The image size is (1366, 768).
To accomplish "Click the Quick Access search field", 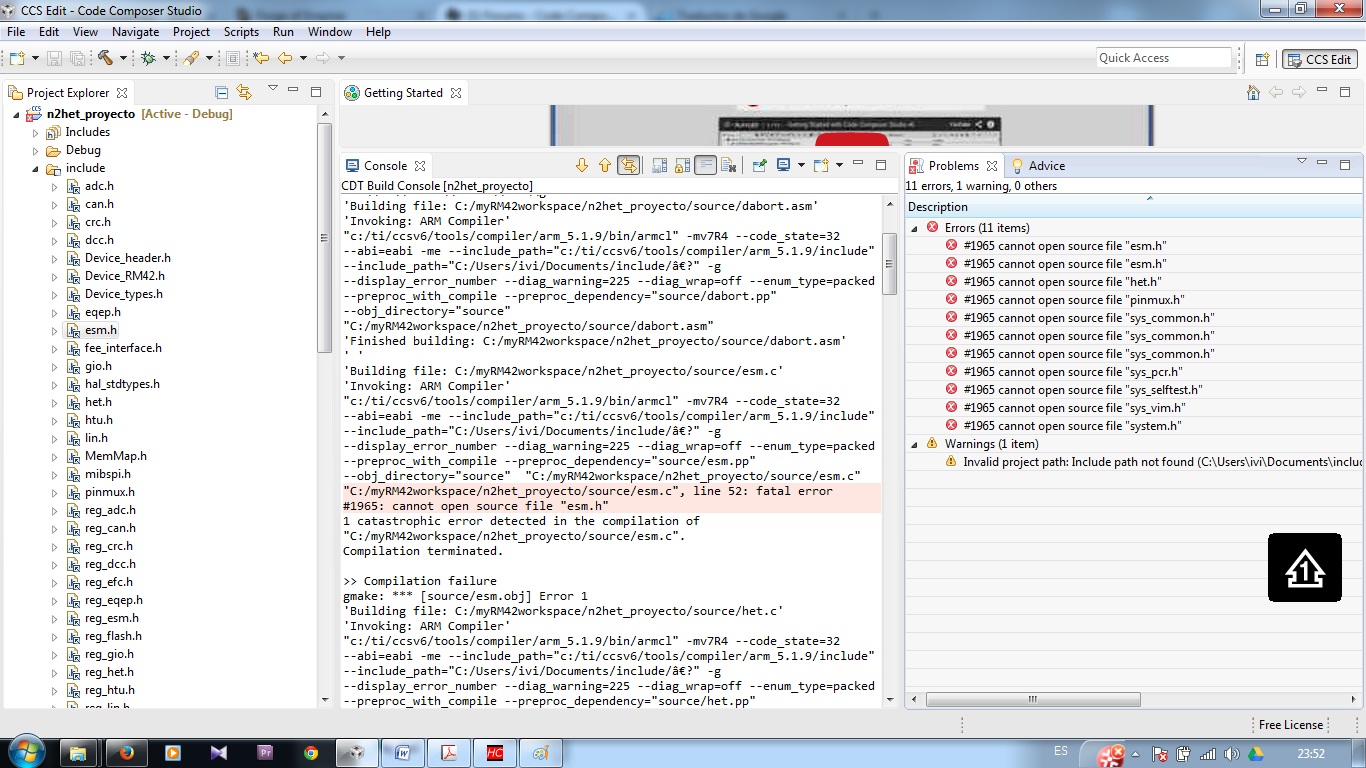I will pos(1164,58).
